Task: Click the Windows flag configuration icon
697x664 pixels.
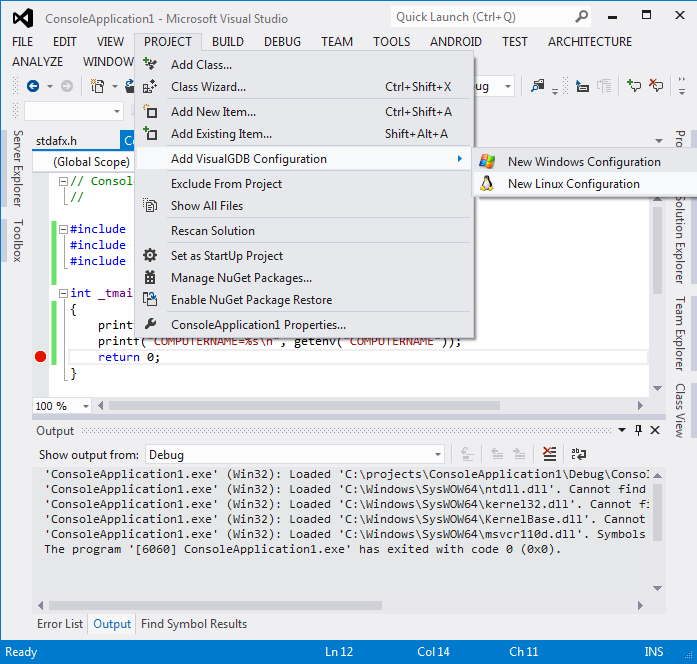Action: pos(487,161)
